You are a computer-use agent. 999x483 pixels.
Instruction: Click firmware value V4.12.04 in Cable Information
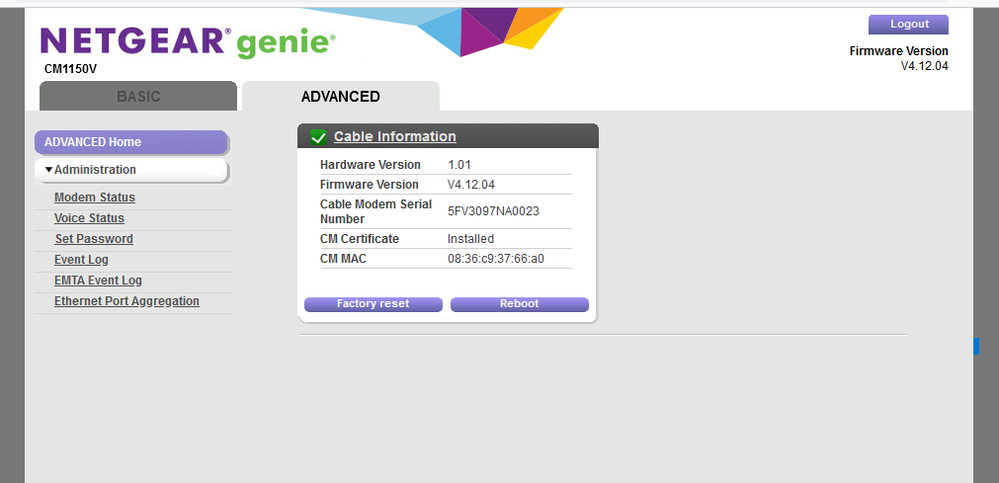[471, 185]
